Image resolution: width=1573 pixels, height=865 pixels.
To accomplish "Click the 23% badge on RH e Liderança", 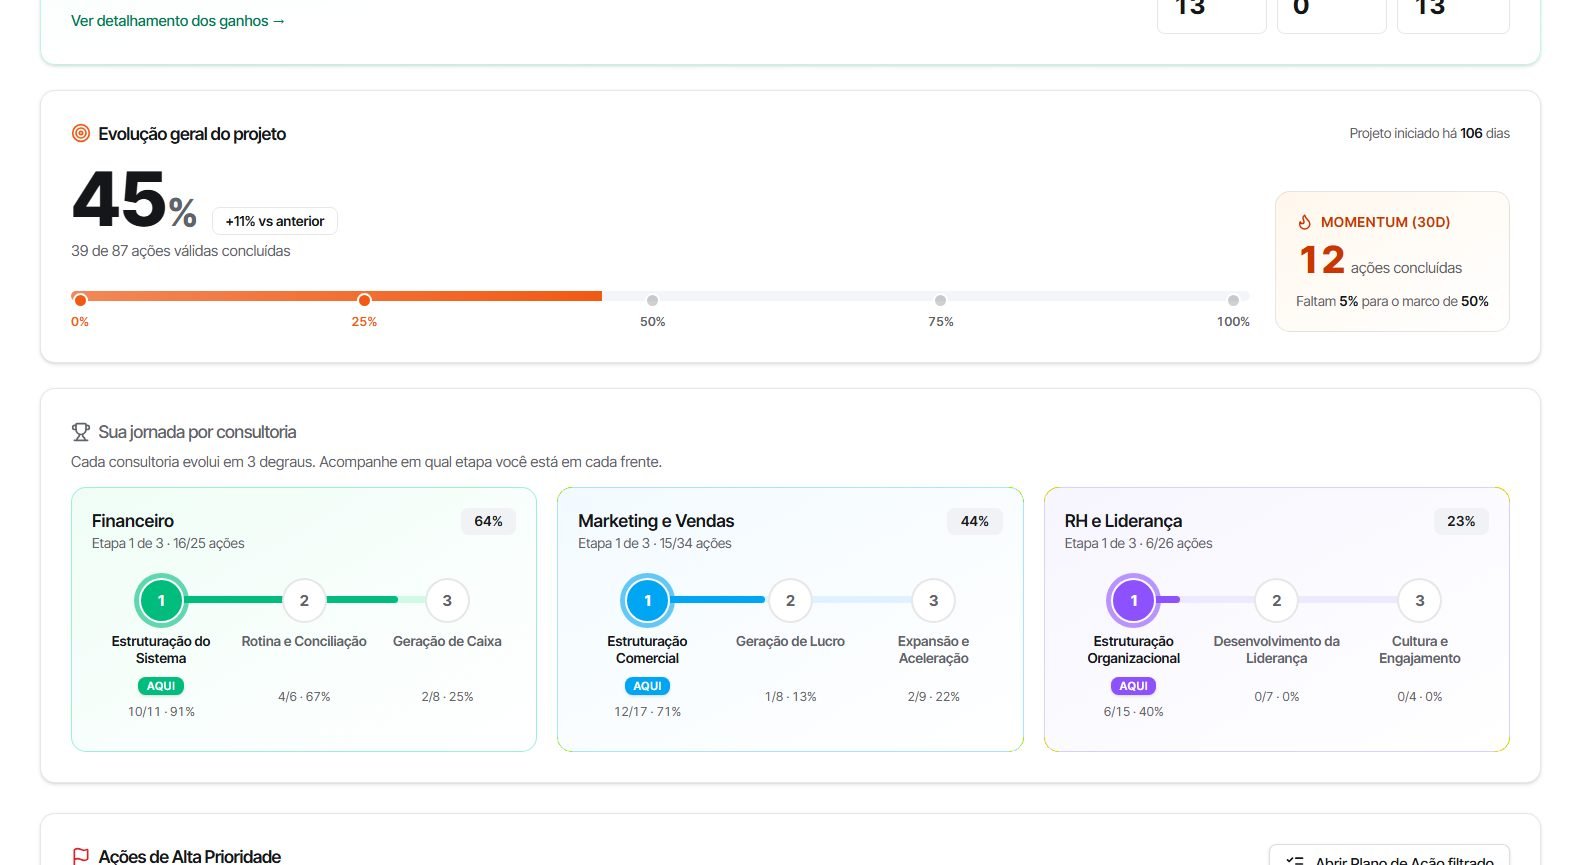I will (x=1461, y=521).
